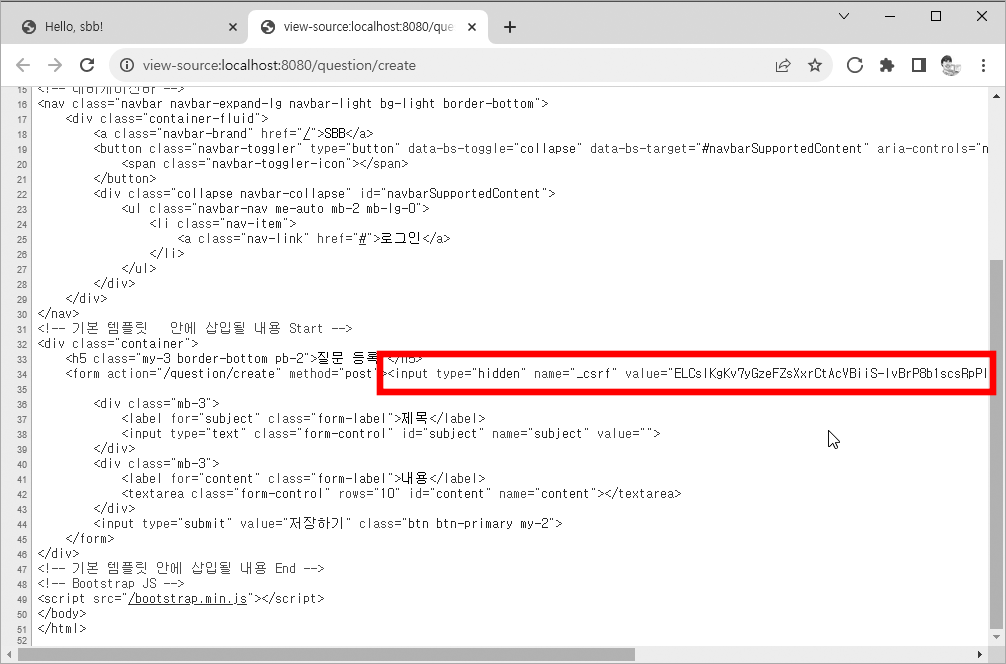Click '로그인' text on line 25
This screenshot has height=664, width=1006.
pyautogui.click(x=401, y=239)
